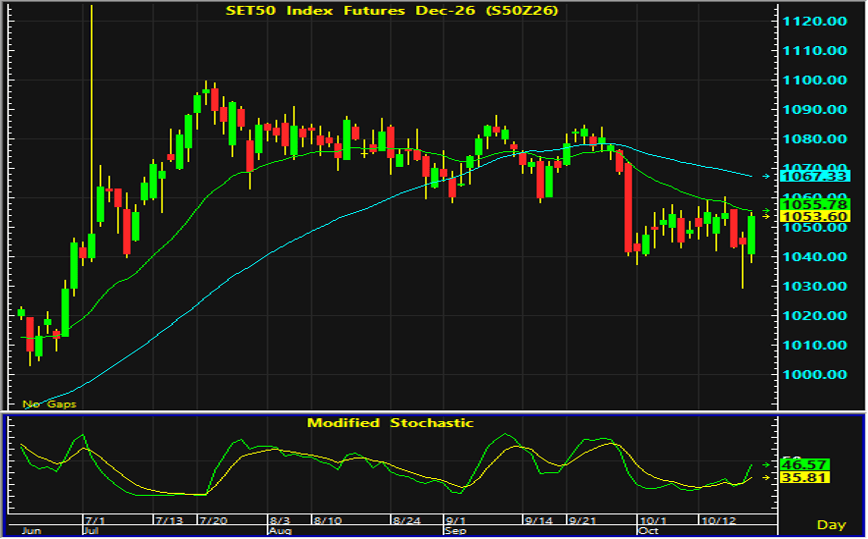Click the green arrow beside 46.57
The image size is (868, 539).
pos(766,464)
